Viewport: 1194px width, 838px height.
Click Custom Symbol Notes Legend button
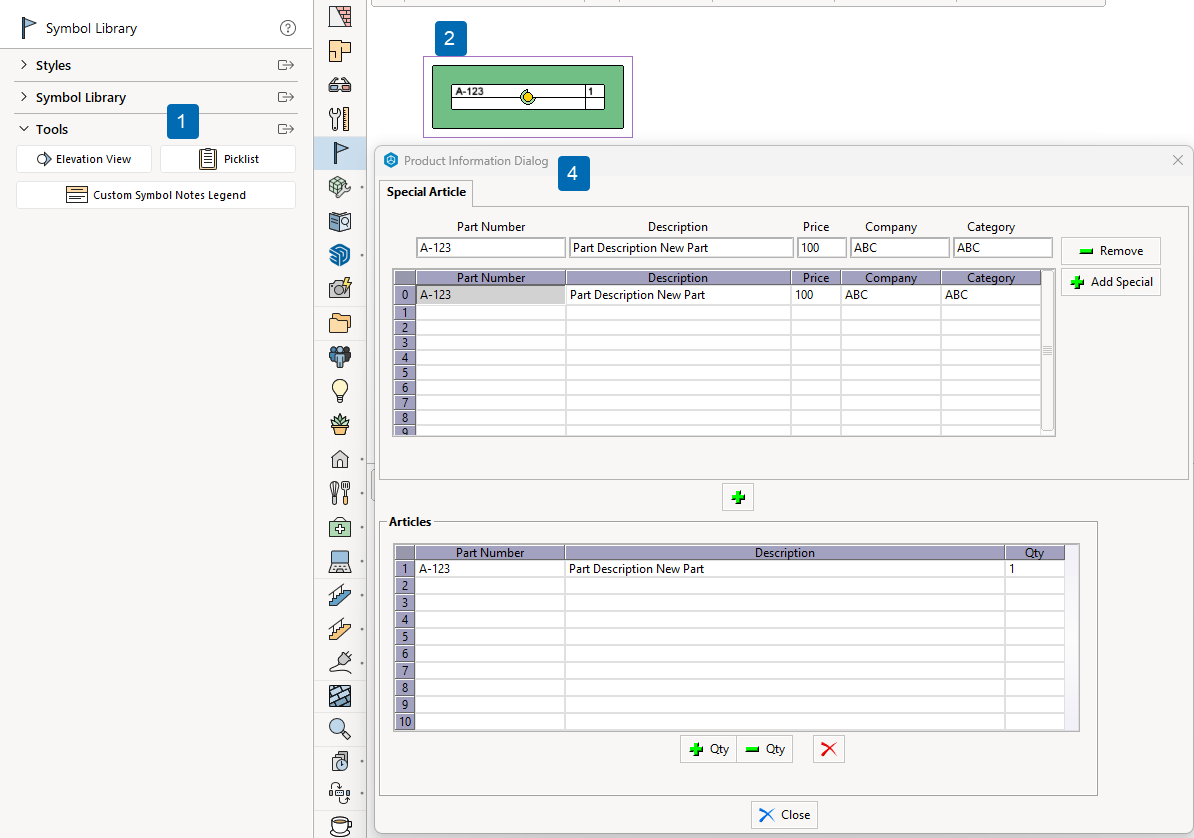[x=156, y=195]
